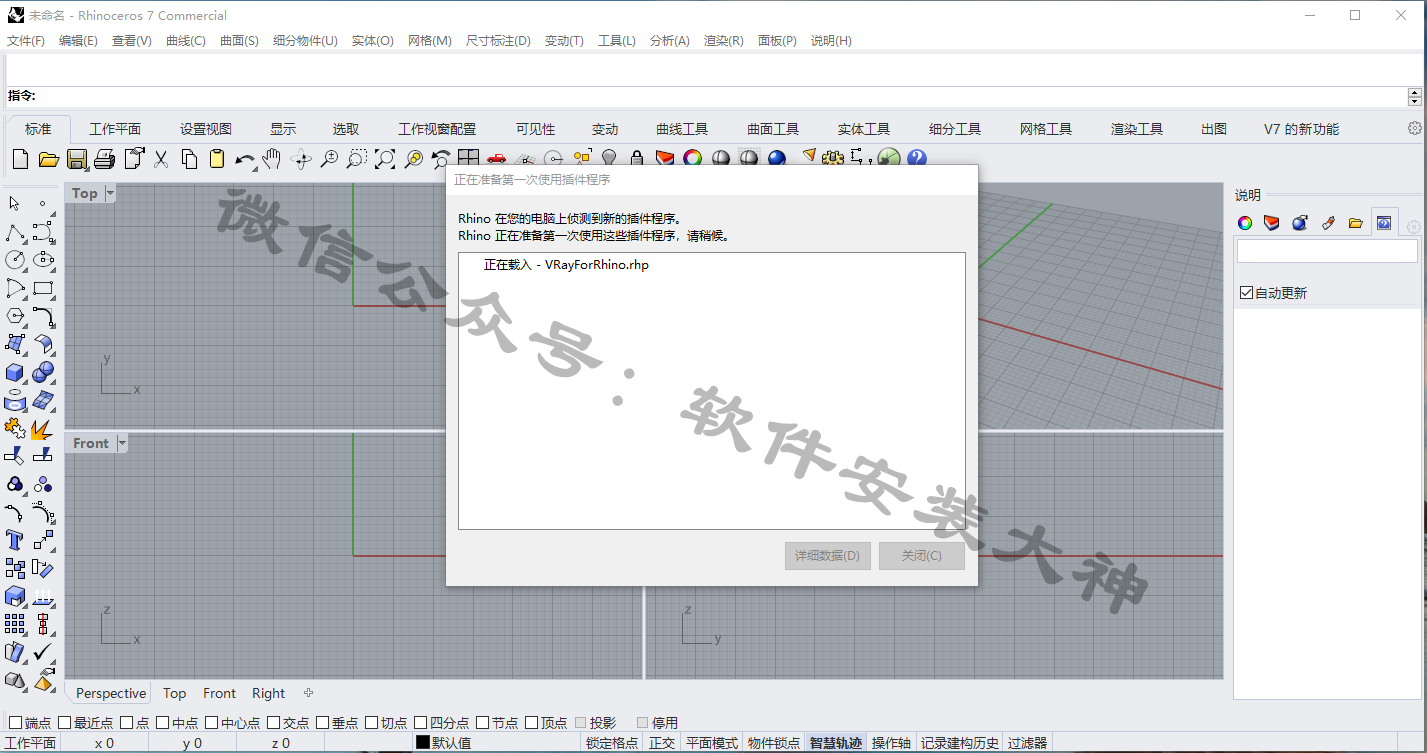The width and height of the screenshot is (1427, 753).
Task: Click the Paste clipboard icon
Action: (217, 159)
